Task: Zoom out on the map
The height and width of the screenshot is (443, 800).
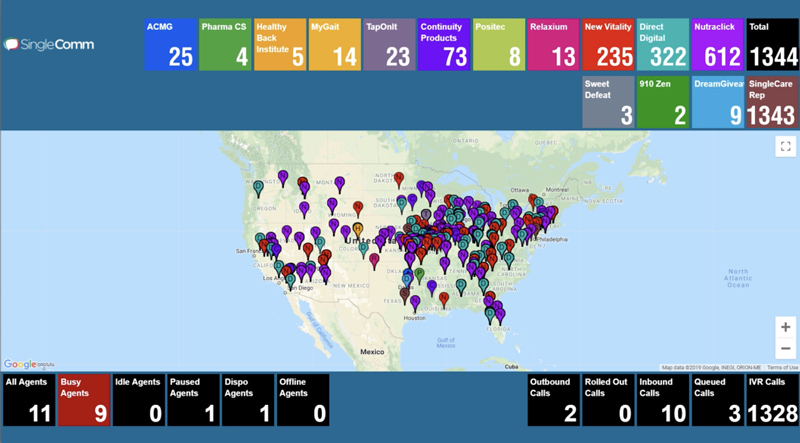Action: pyautogui.click(x=786, y=349)
